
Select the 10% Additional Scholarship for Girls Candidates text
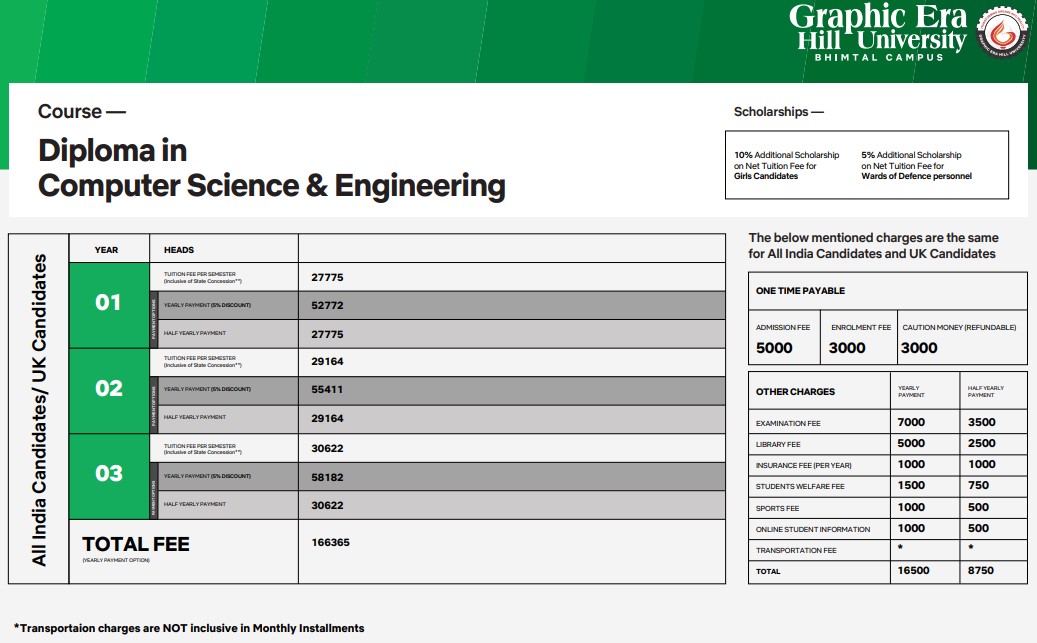tap(786, 165)
